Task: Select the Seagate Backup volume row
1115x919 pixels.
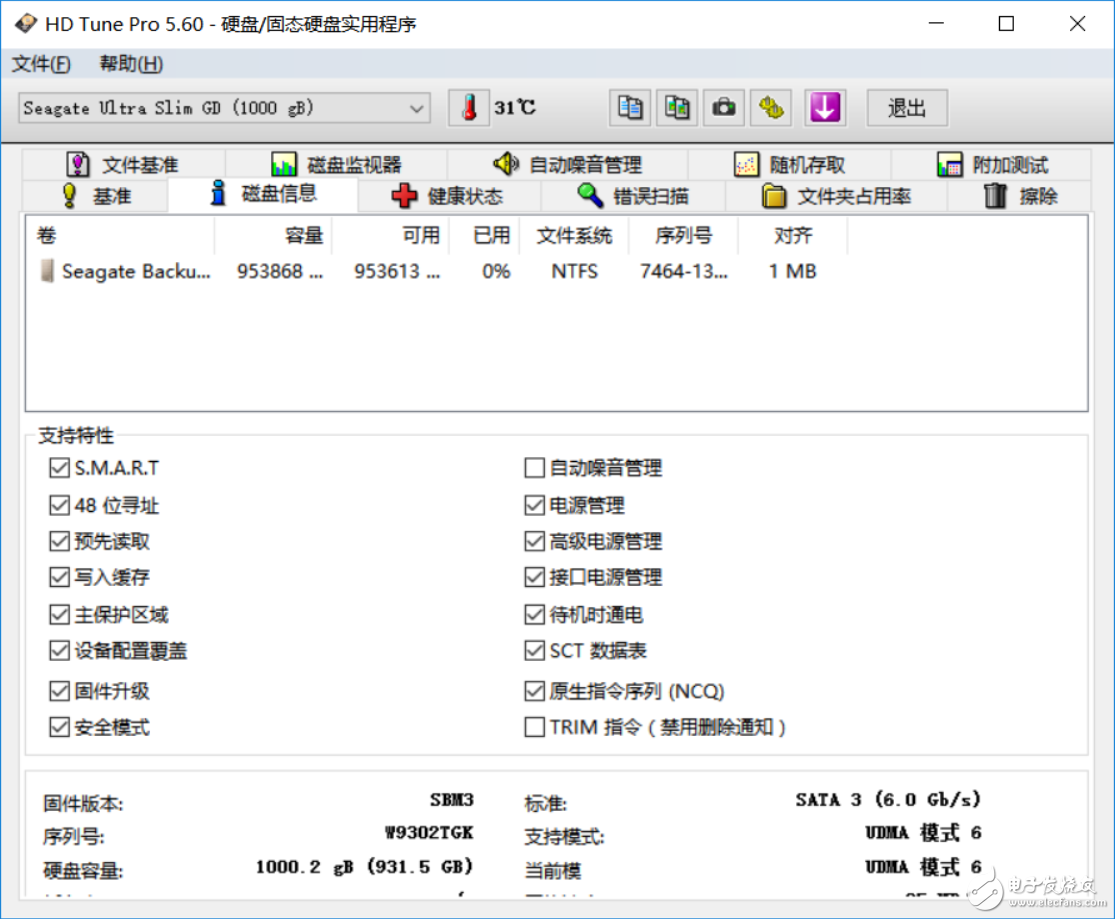Action: pos(135,271)
